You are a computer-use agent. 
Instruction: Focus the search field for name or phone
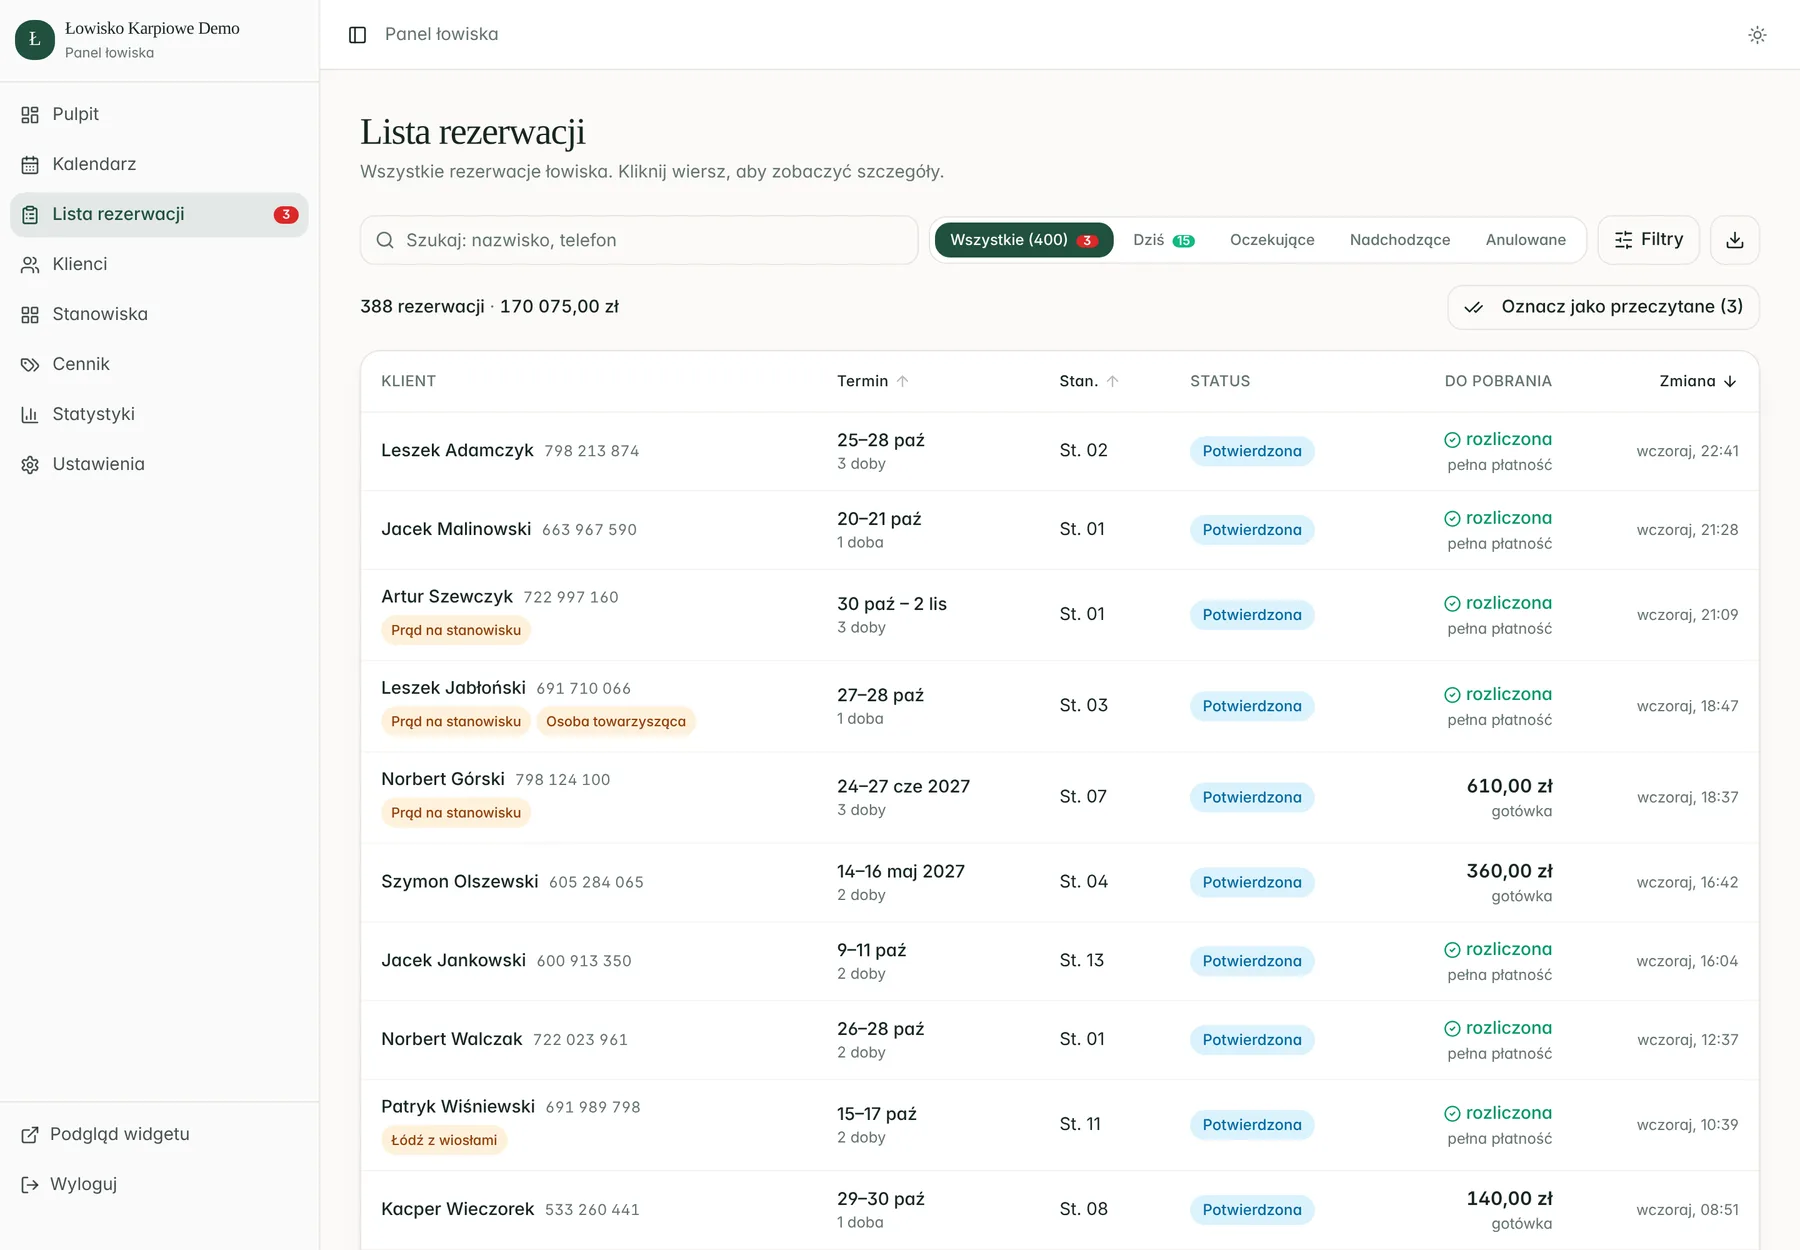(639, 240)
